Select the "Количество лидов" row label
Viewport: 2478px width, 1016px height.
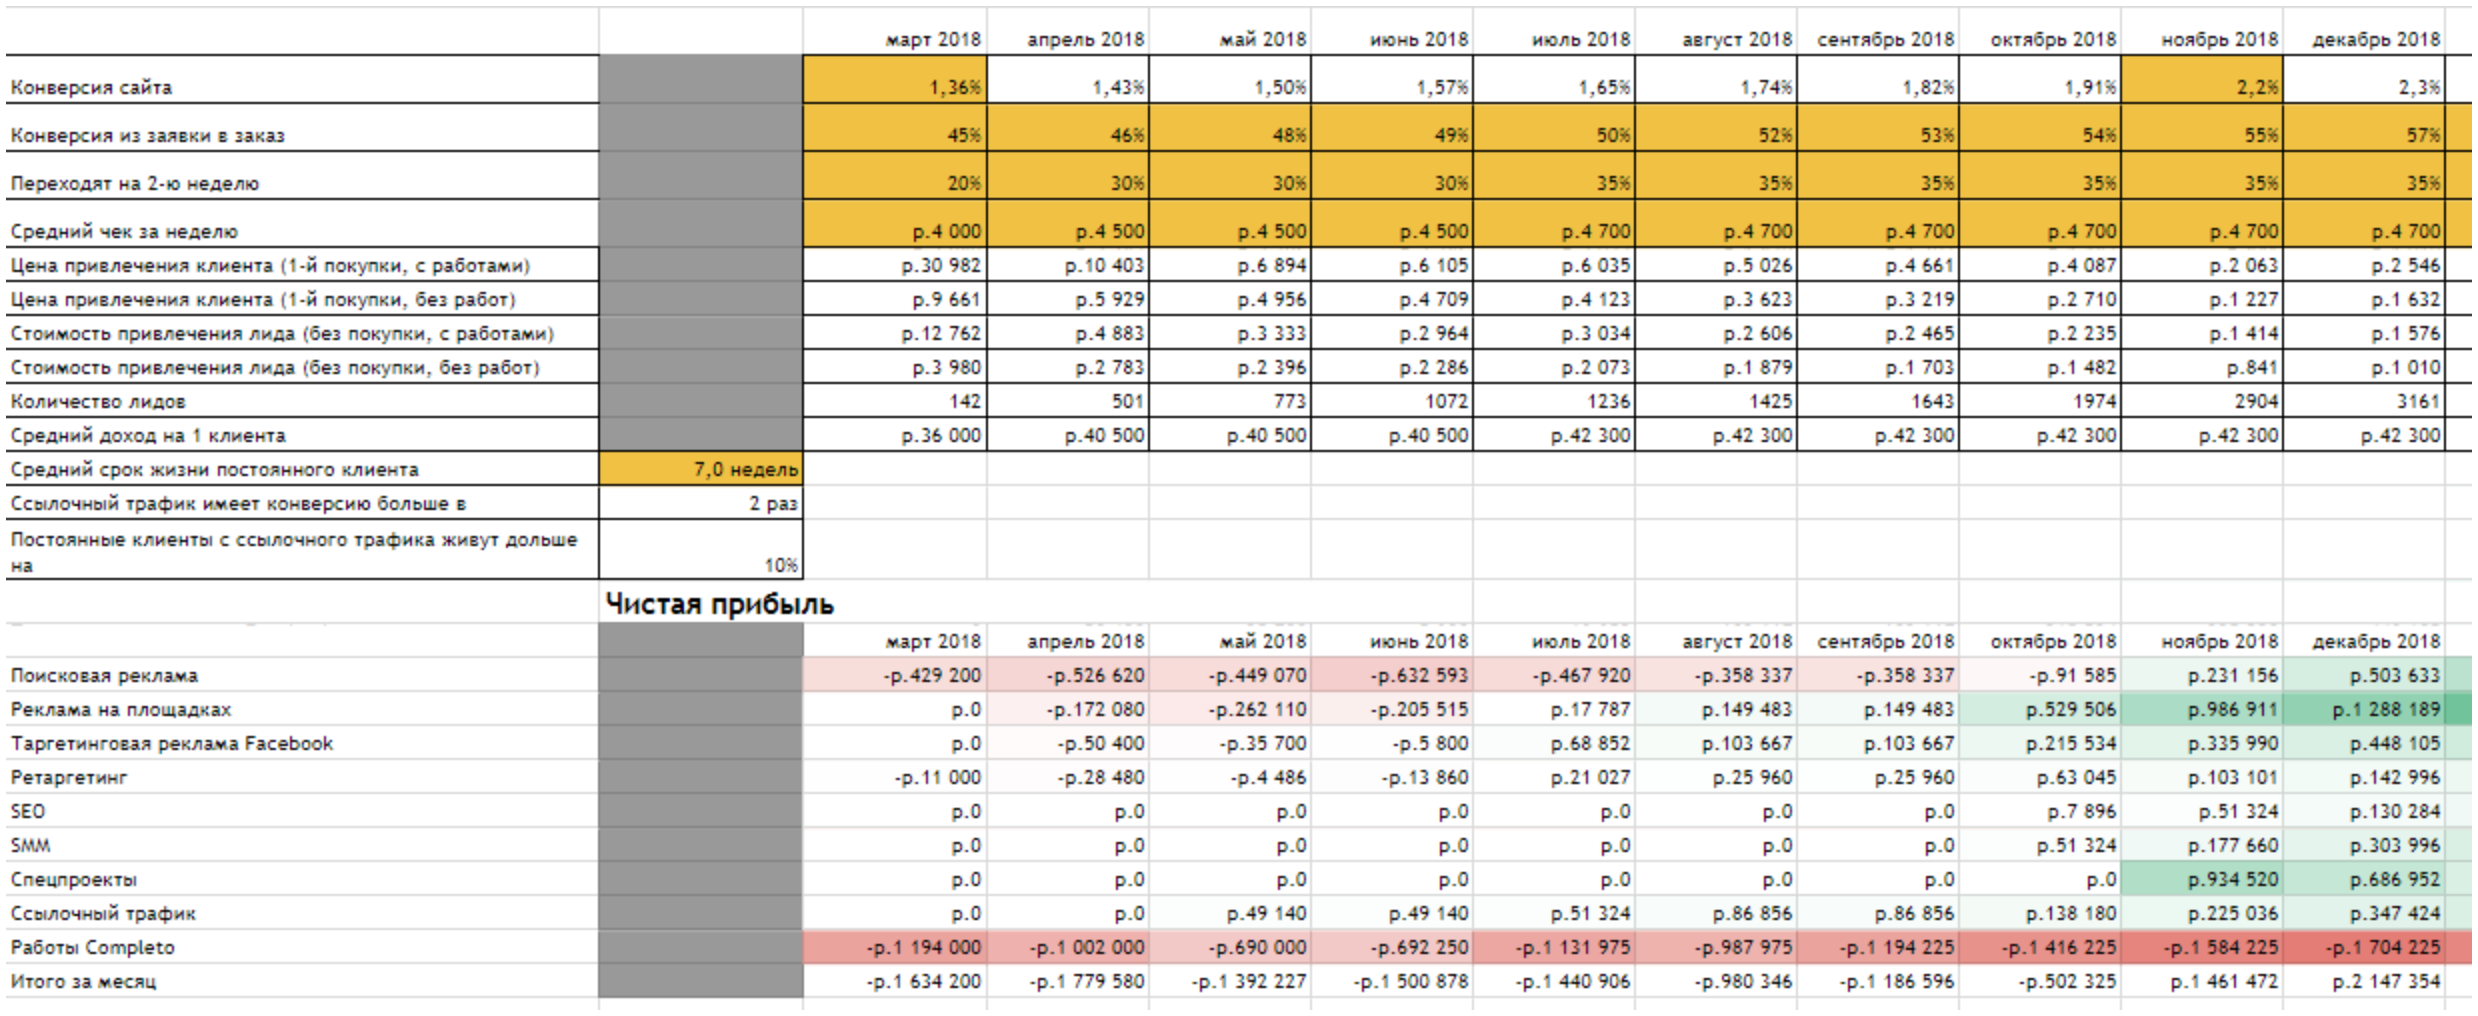click(x=97, y=401)
